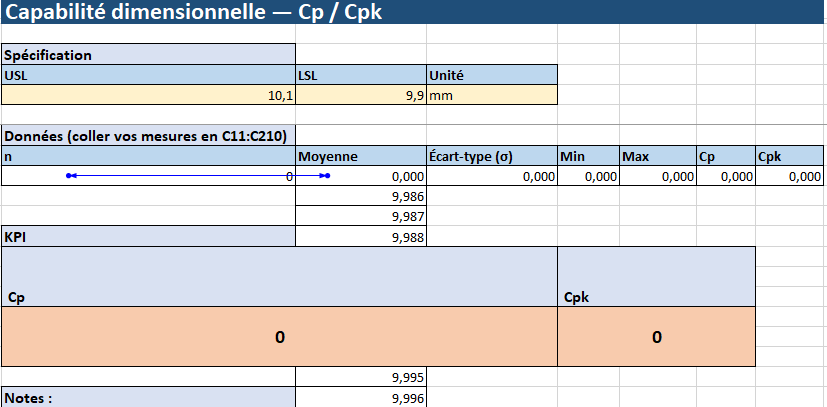This screenshot has height=407, width=827.
Task: Select the USL value cell 10,1
Action: point(148,95)
